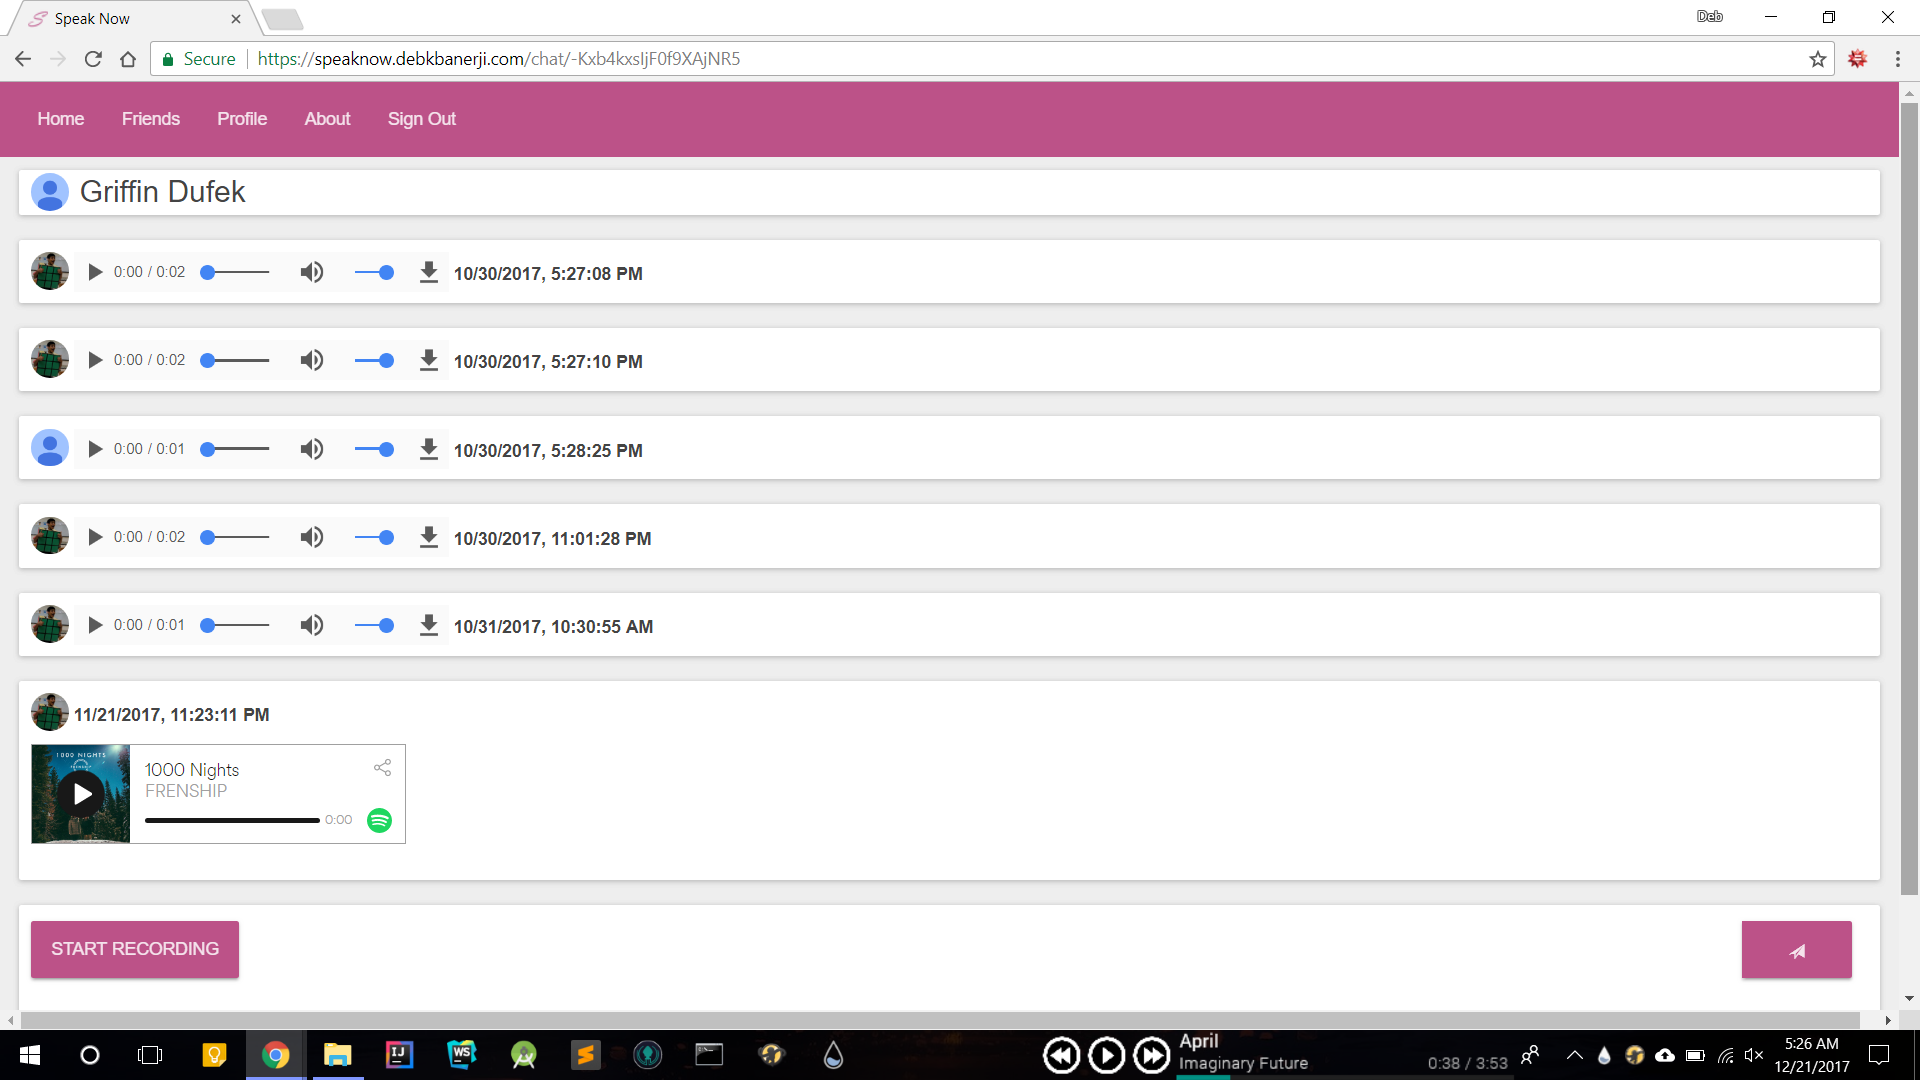1920x1080 pixels.
Task: Click the Sign Out link
Action: point(421,119)
